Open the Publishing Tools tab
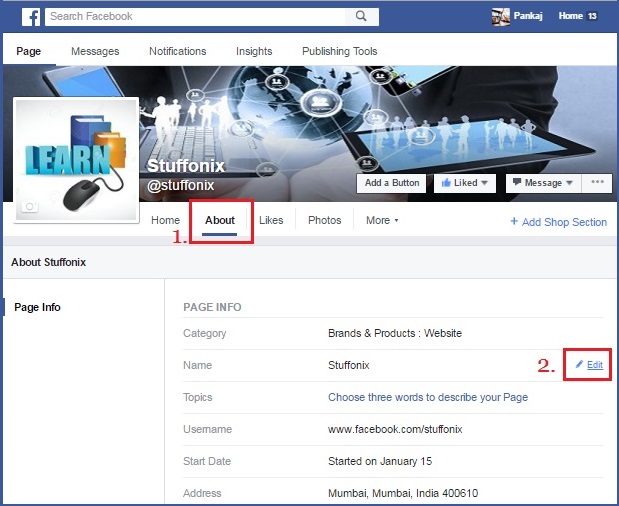This screenshot has height=506, width=619. coord(340,51)
